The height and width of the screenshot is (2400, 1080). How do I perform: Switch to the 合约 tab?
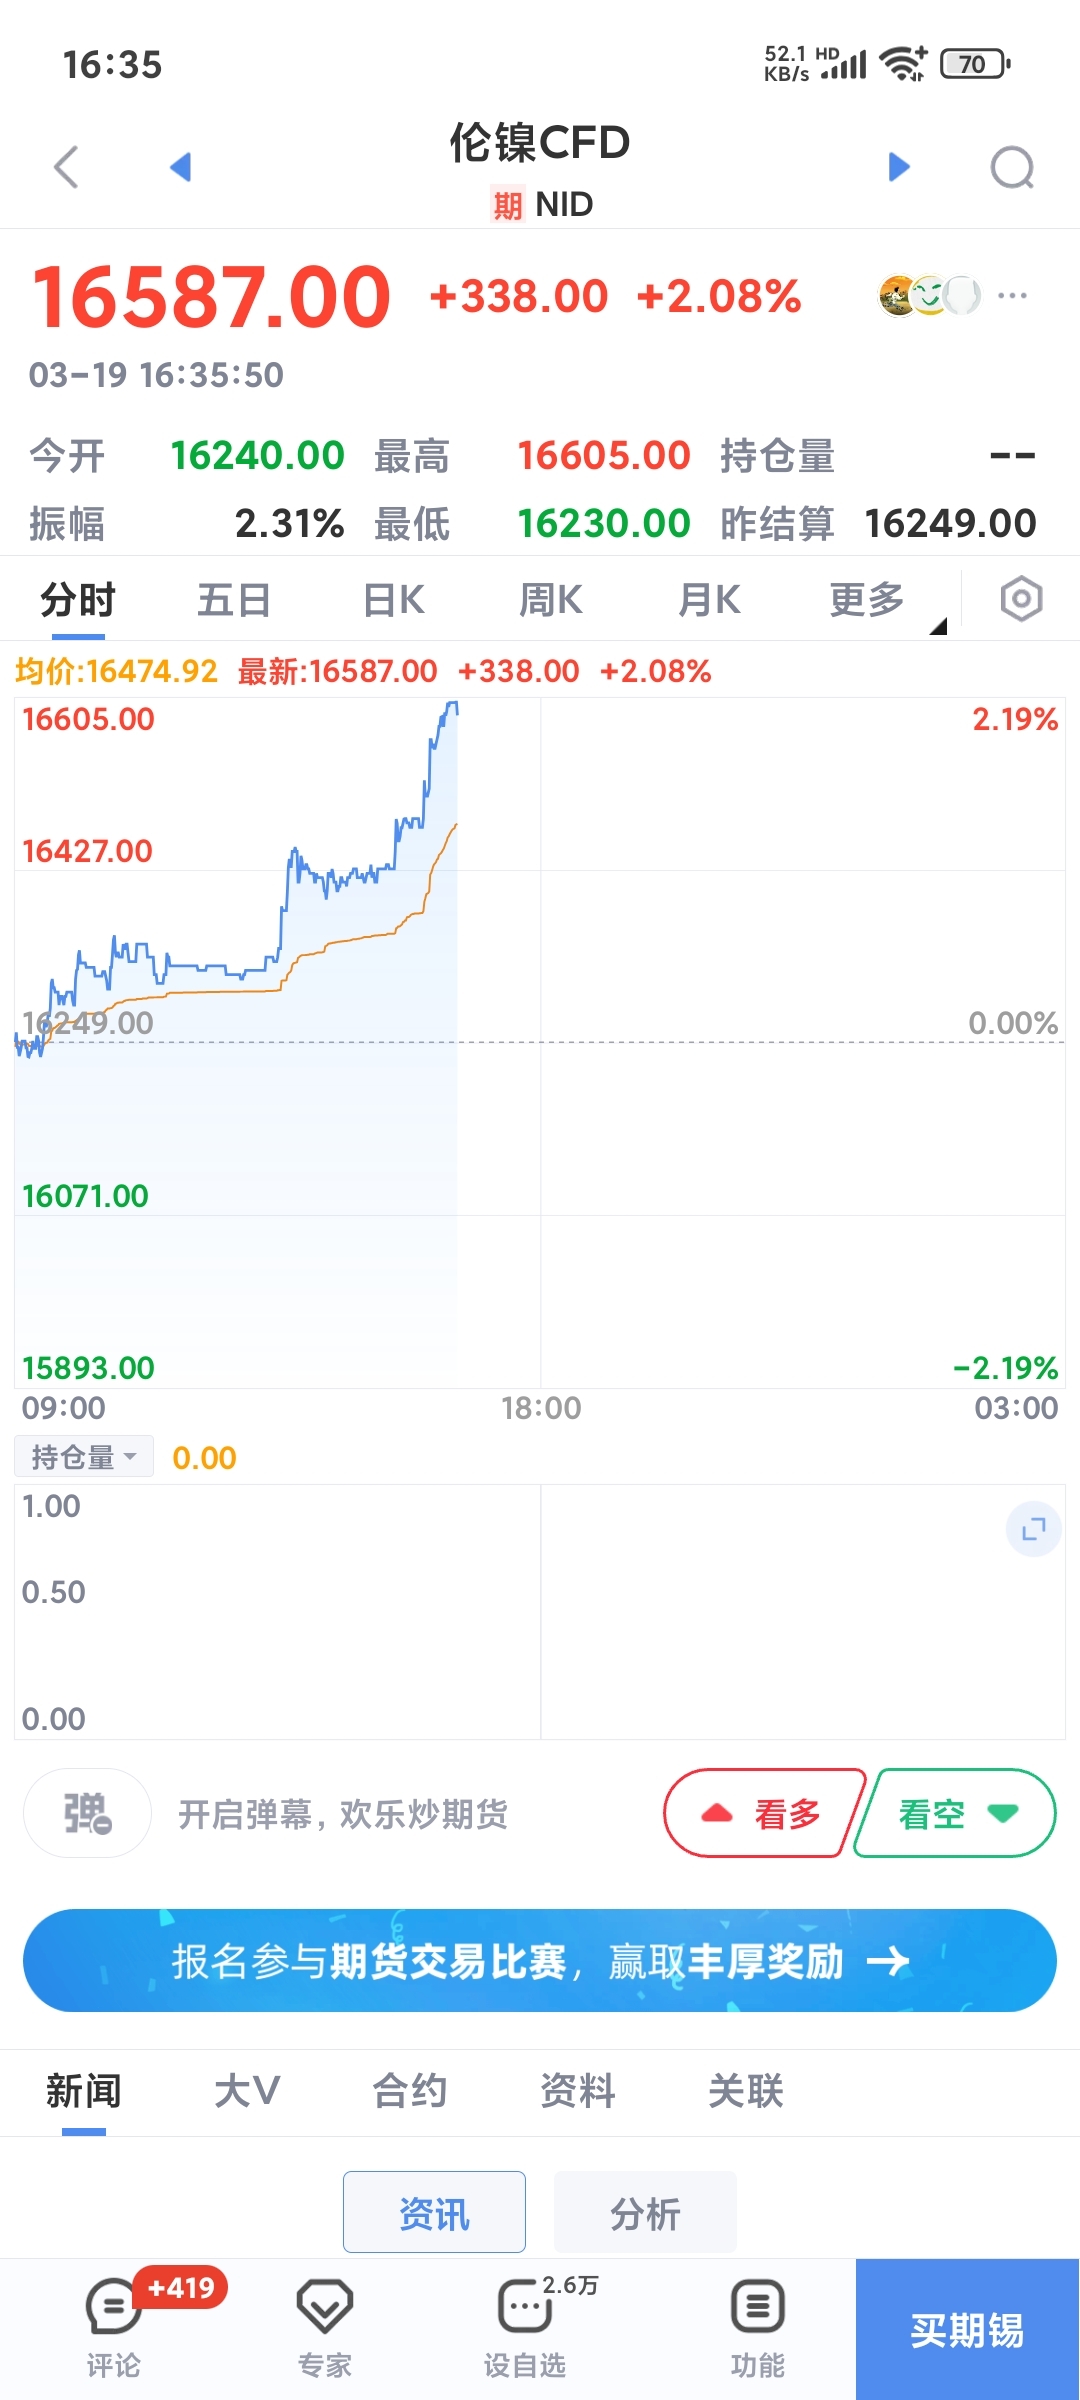(x=409, y=2091)
